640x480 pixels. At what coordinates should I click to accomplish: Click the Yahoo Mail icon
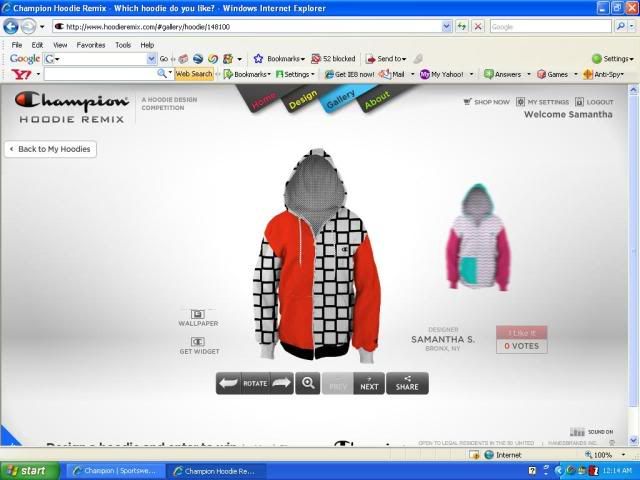(384, 74)
